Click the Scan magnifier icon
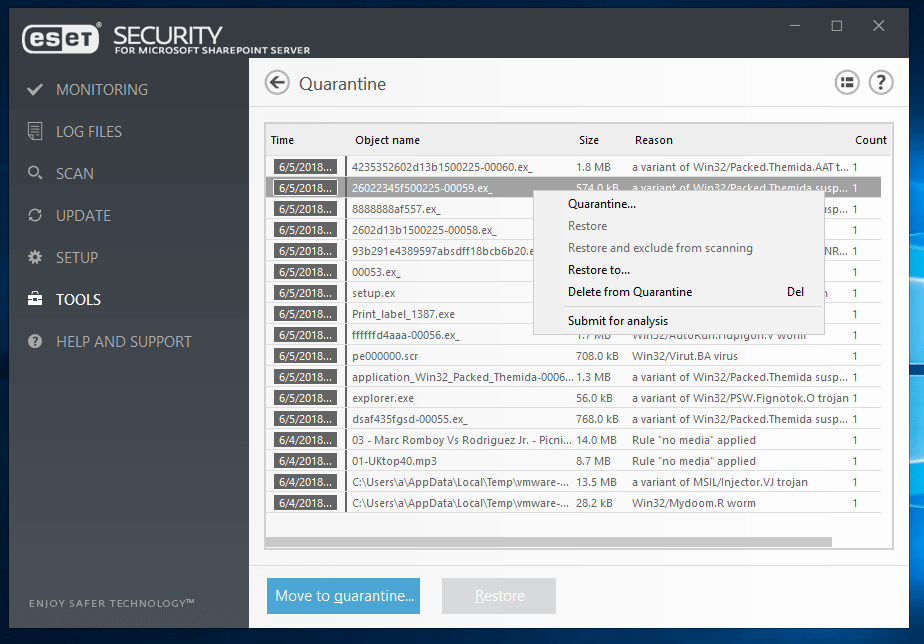The image size is (924, 644). coord(35,173)
